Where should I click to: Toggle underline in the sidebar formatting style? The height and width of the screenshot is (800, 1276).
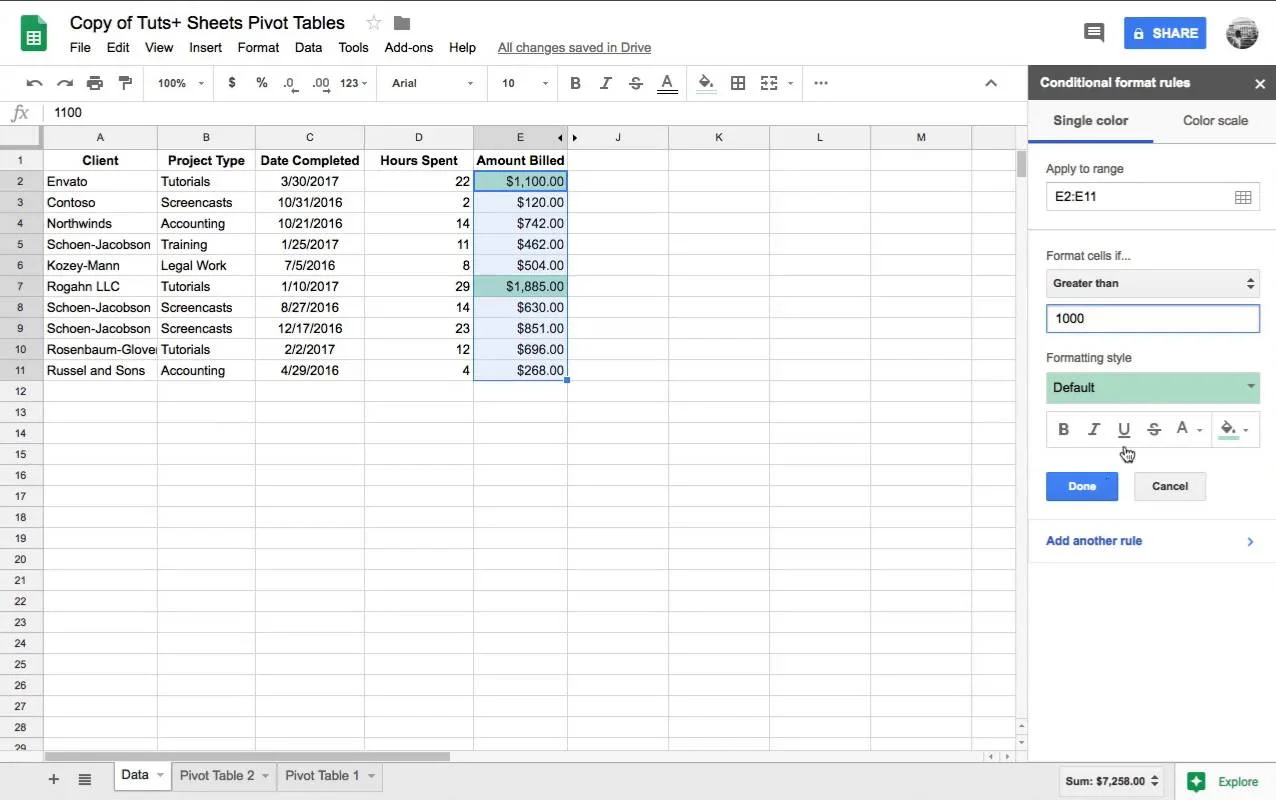1123,429
